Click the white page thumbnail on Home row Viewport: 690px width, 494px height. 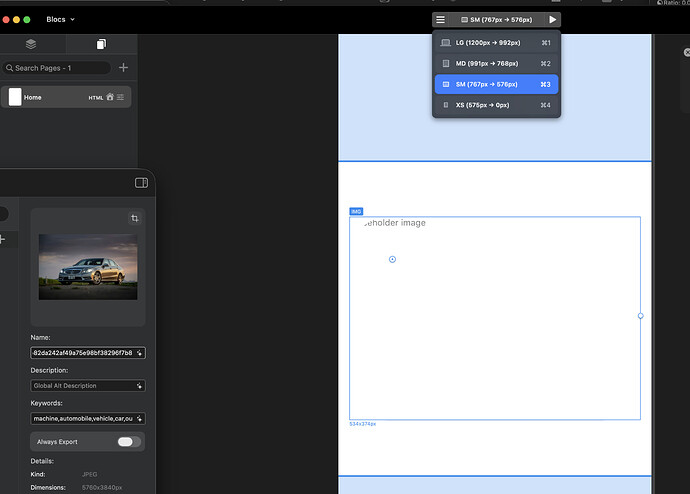(15, 97)
